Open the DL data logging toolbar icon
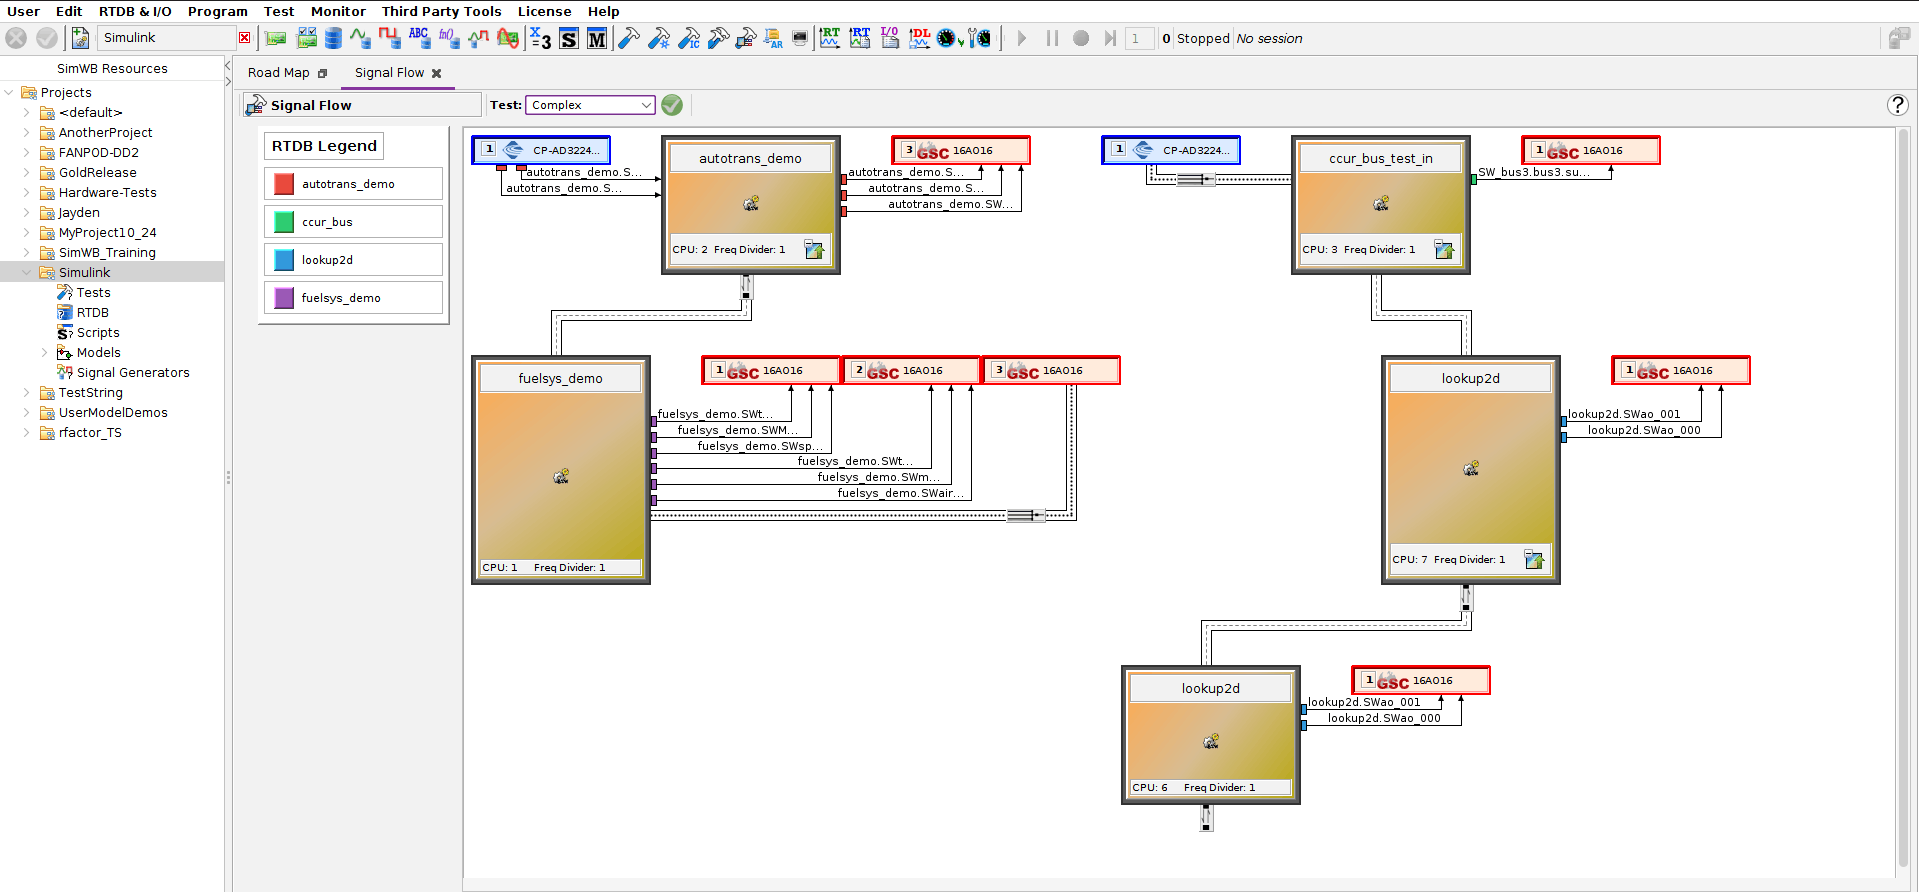The height and width of the screenshot is (892, 1919). click(920, 38)
